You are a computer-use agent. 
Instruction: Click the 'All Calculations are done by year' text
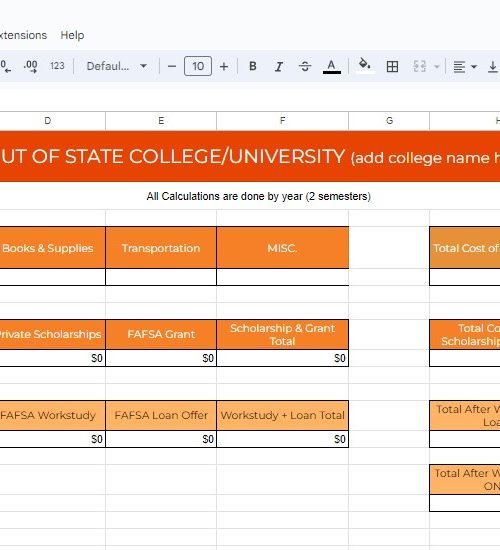[x=259, y=196]
